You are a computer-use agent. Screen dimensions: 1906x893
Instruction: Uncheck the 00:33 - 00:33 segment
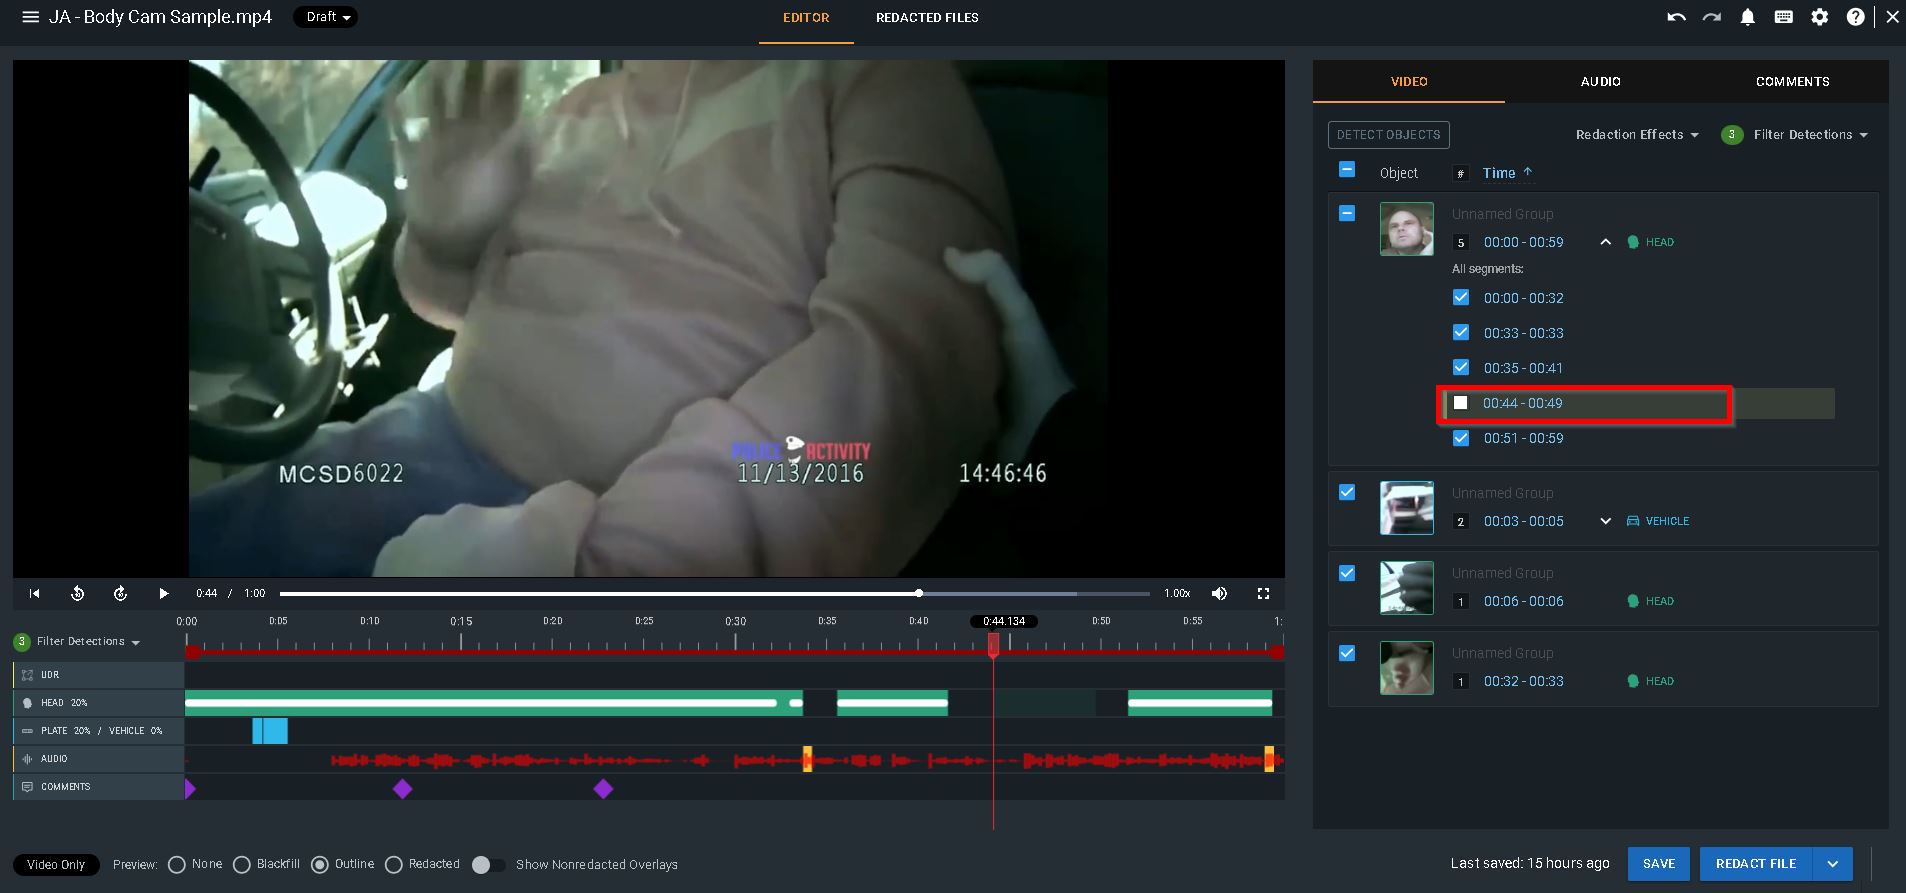pyautogui.click(x=1461, y=333)
